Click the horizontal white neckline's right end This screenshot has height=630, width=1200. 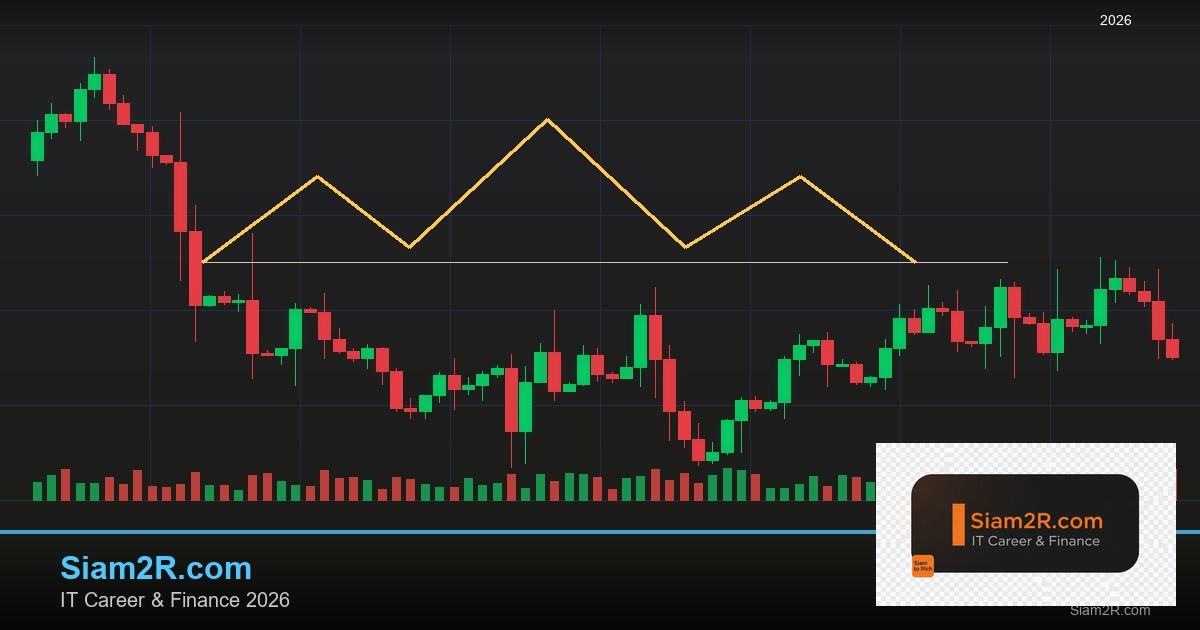(1006, 263)
